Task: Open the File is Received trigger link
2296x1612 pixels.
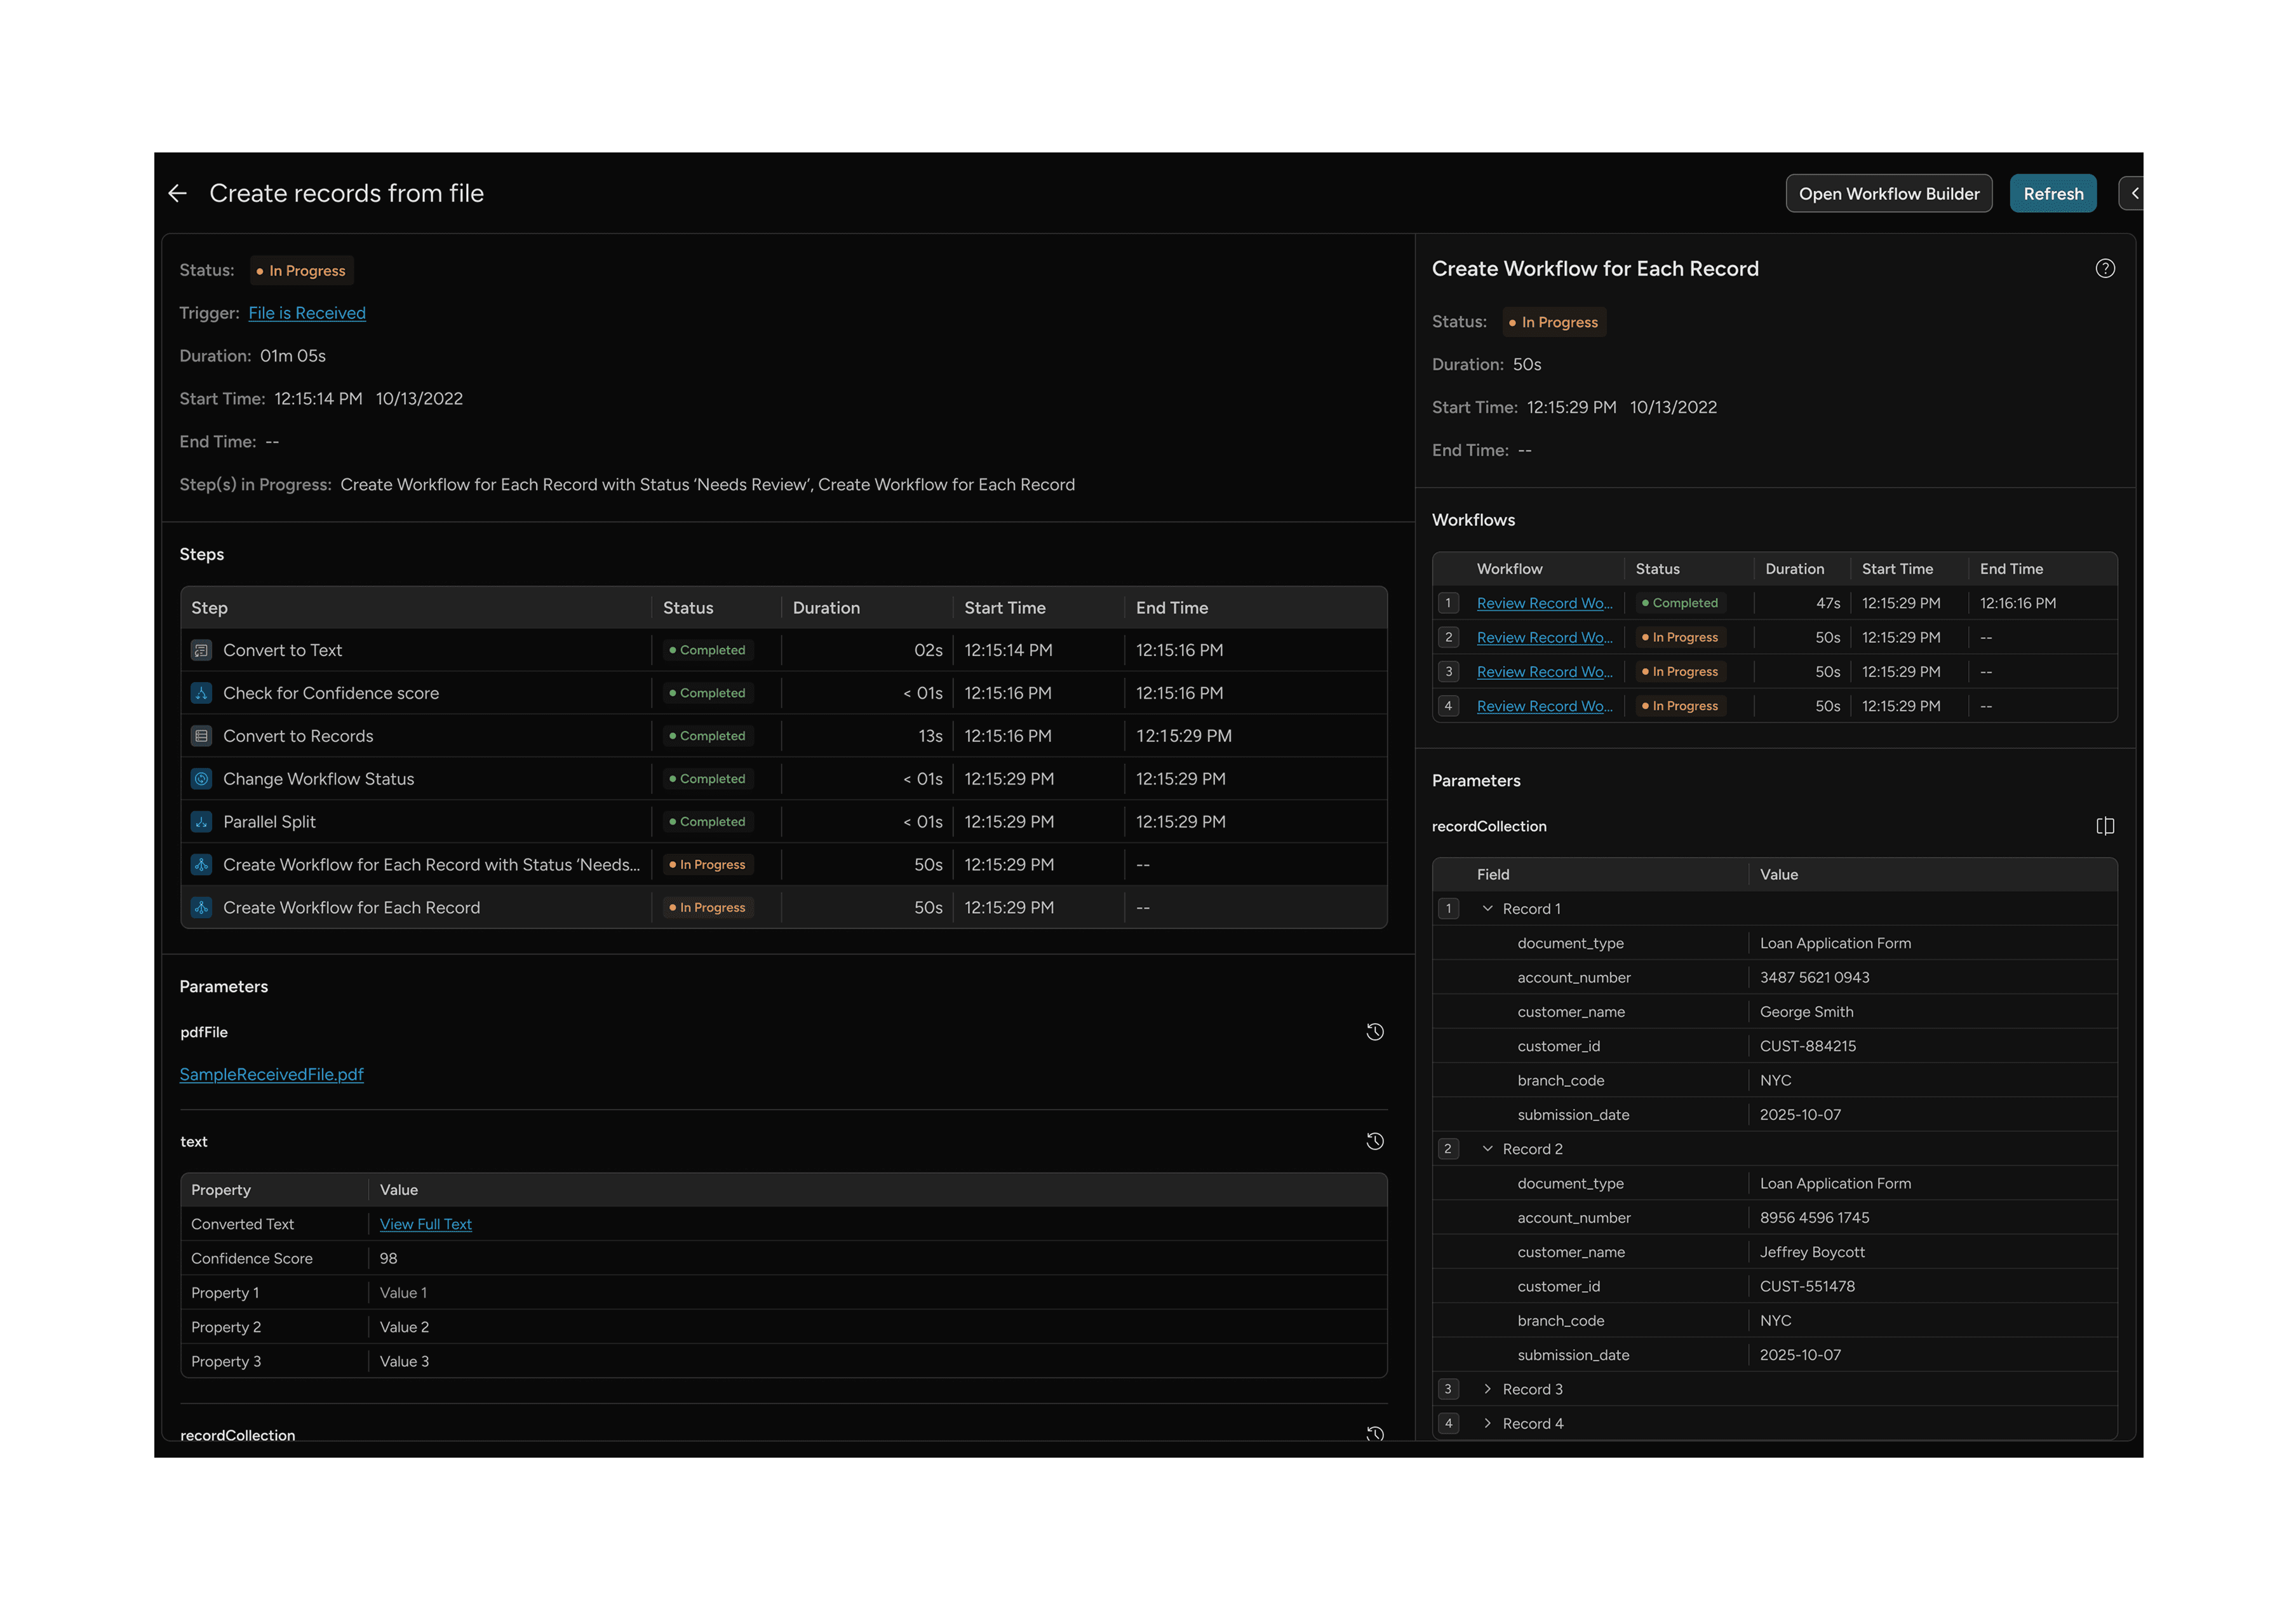Action: point(307,312)
